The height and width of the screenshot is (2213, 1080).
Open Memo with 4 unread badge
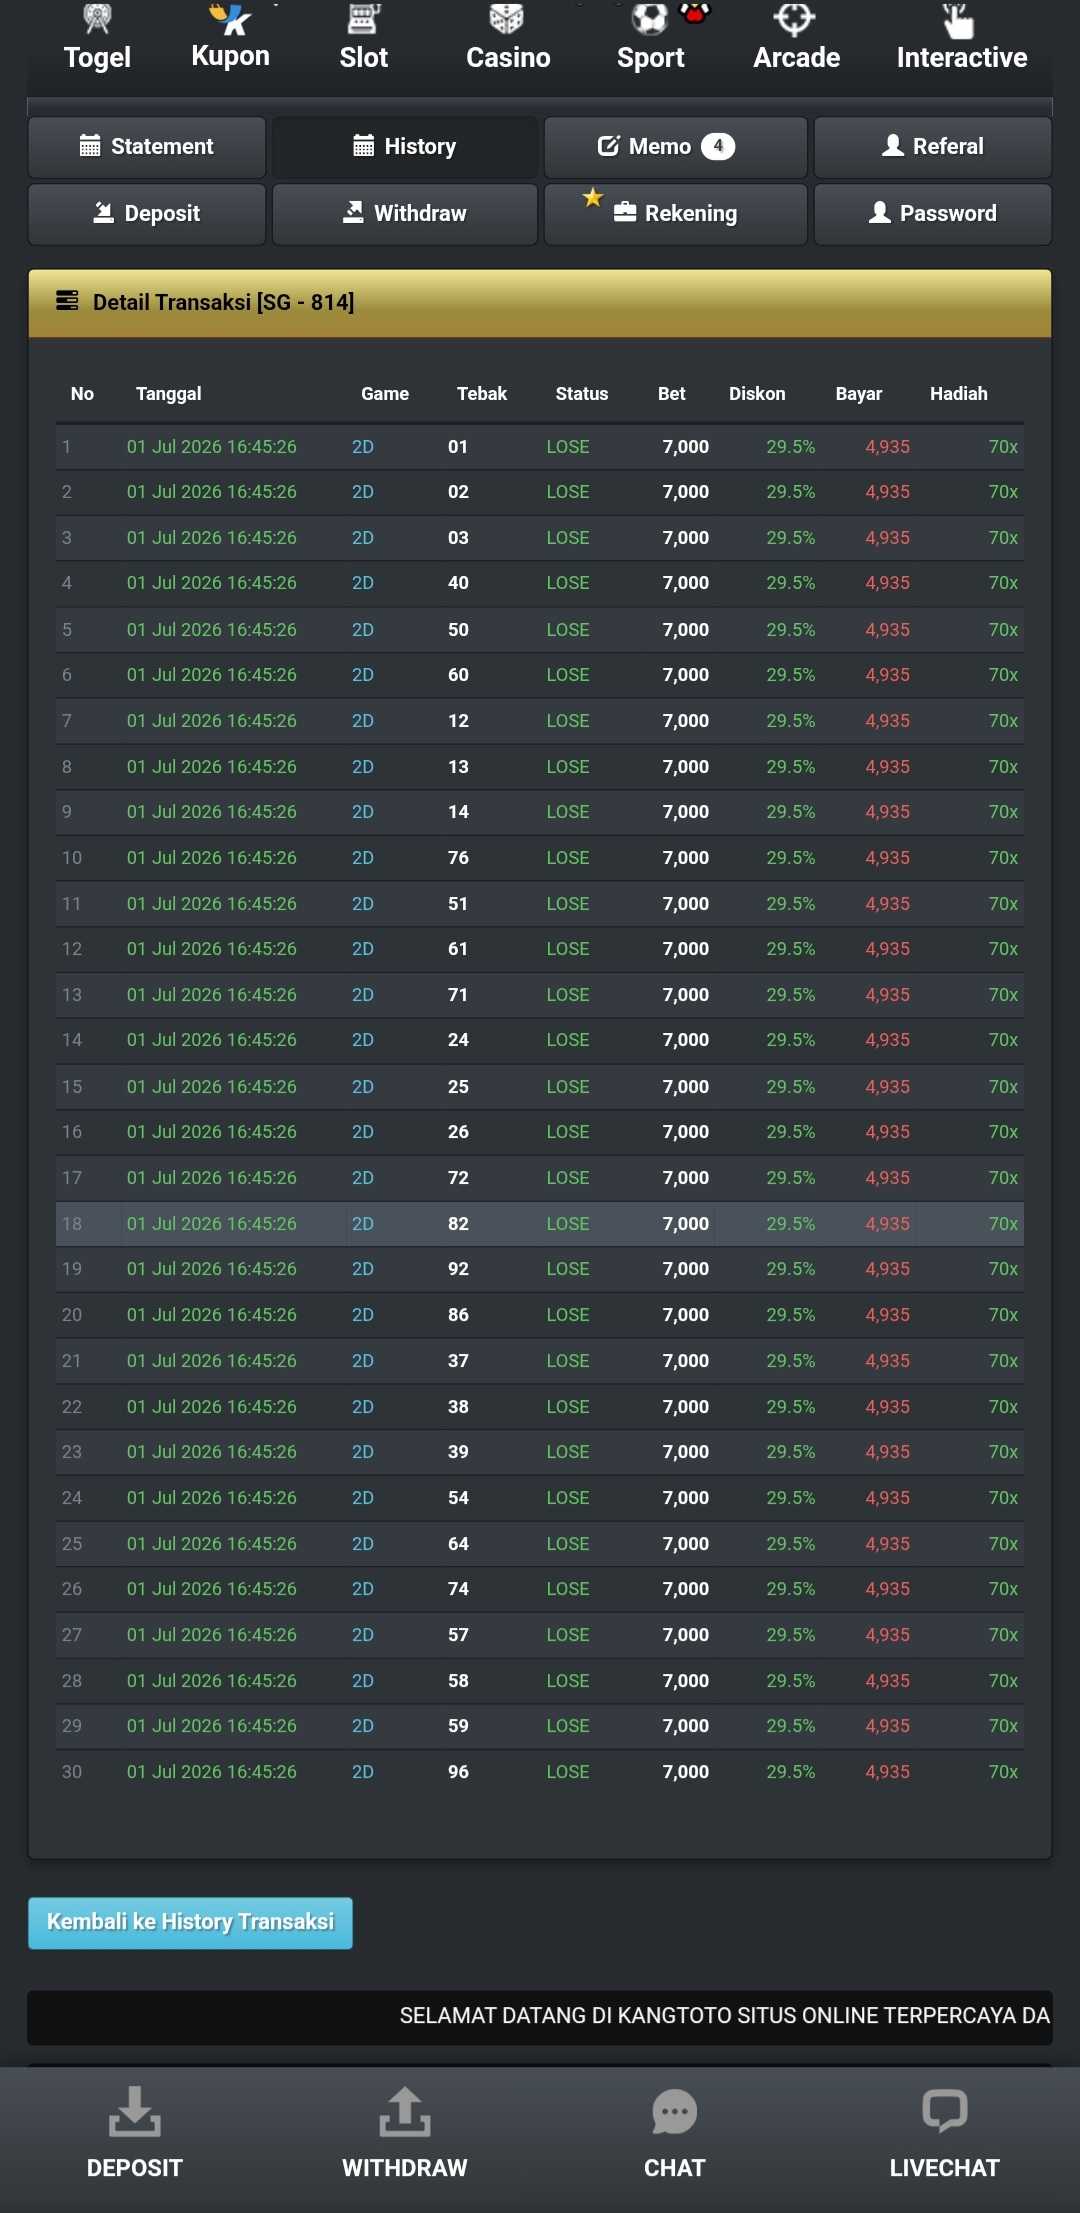pos(675,147)
